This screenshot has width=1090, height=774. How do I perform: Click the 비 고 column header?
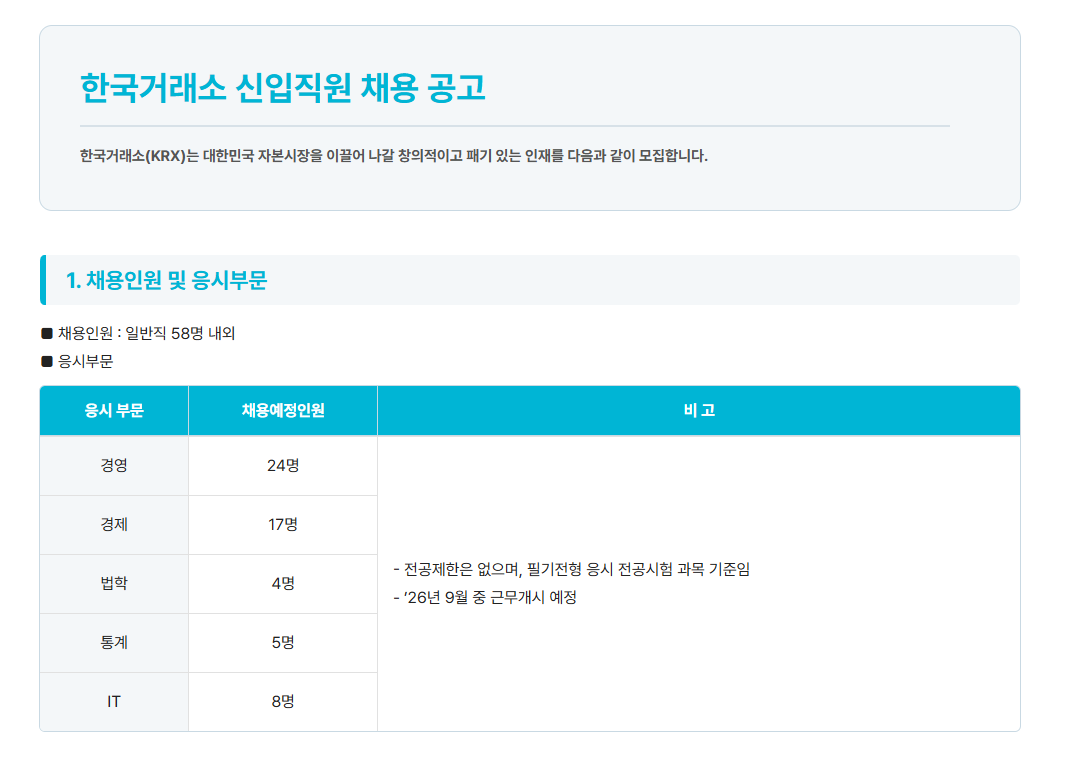coord(699,411)
